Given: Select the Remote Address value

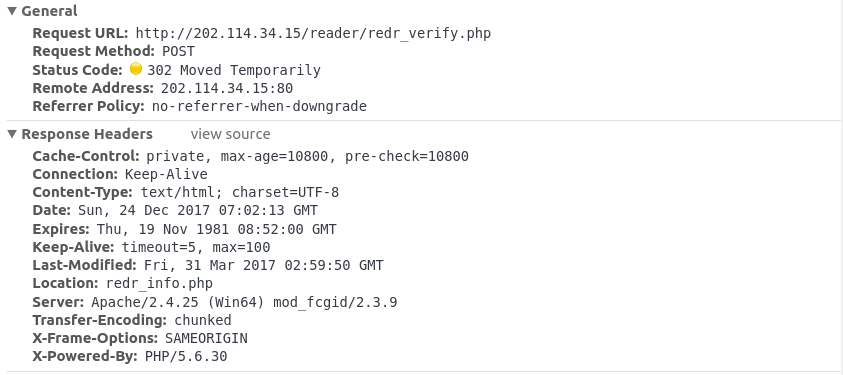Looking at the screenshot, I should tap(227, 88).
